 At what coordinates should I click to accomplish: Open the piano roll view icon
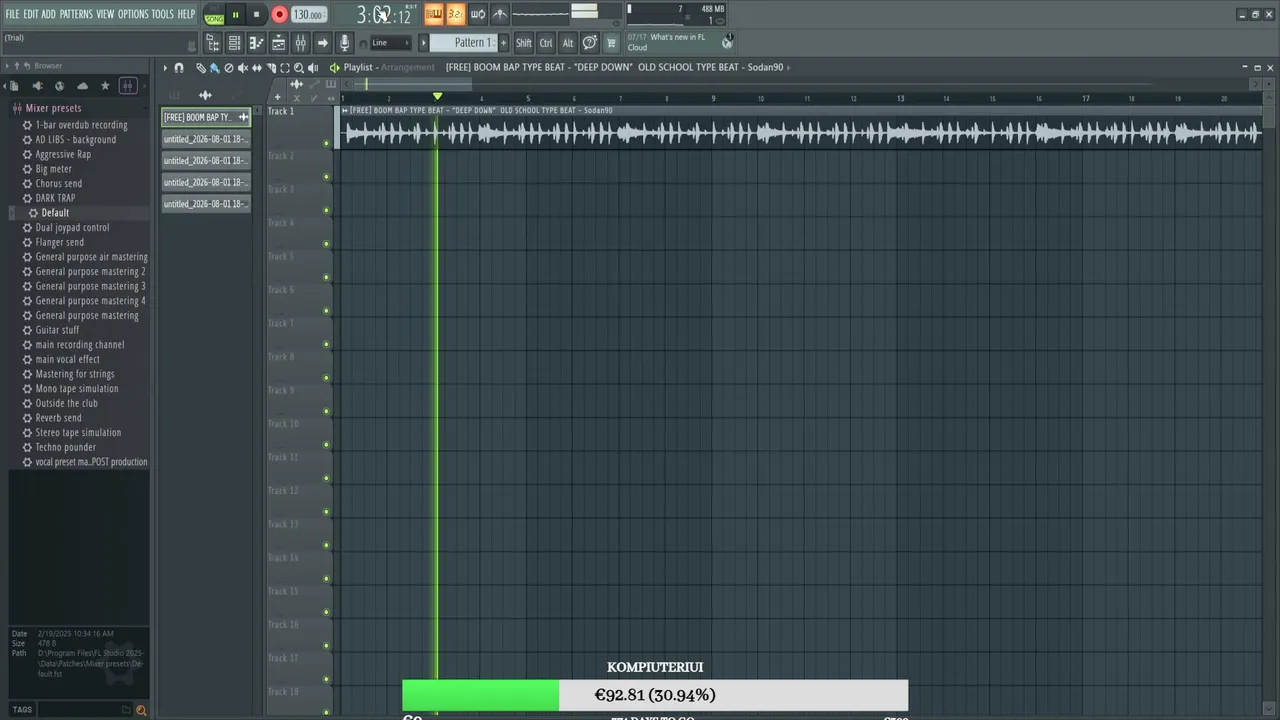pyautogui.click(x=256, y=43)
